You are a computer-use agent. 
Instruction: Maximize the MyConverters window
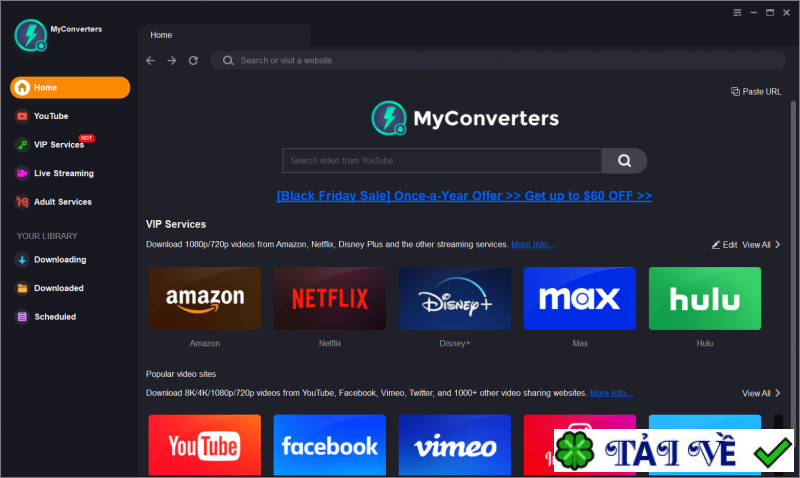pyautogui.click(x=770, y=13)
